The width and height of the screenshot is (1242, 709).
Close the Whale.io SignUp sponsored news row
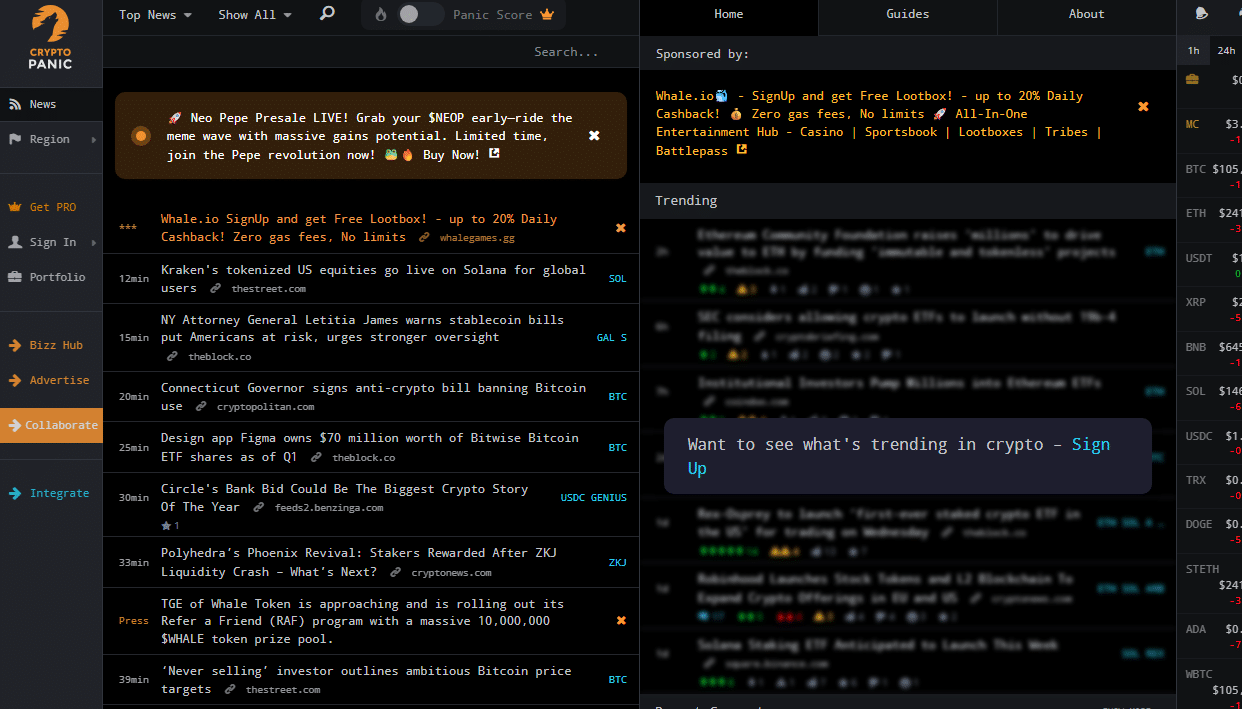point(620,228)
